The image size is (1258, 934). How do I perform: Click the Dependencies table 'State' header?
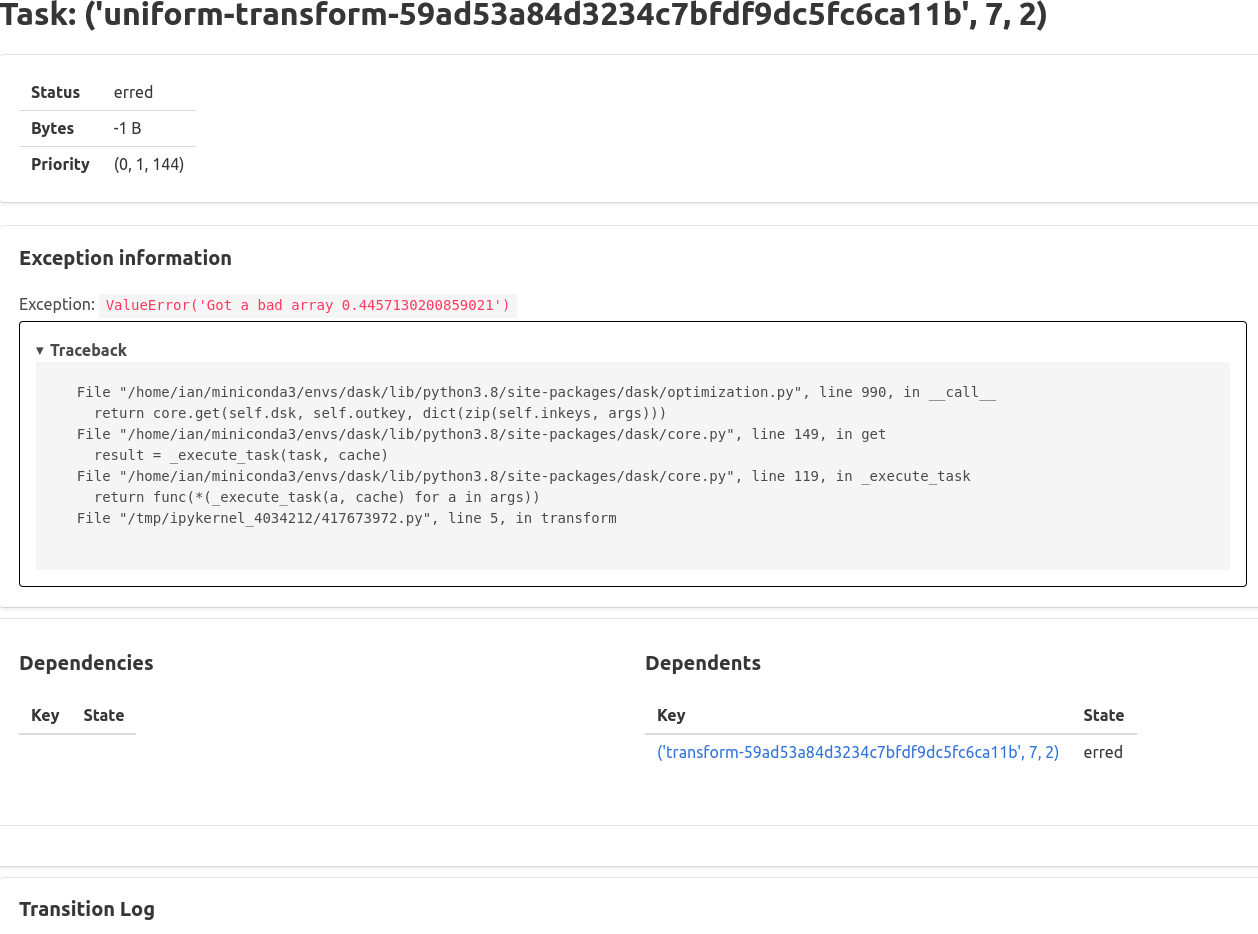pos(104,715)
